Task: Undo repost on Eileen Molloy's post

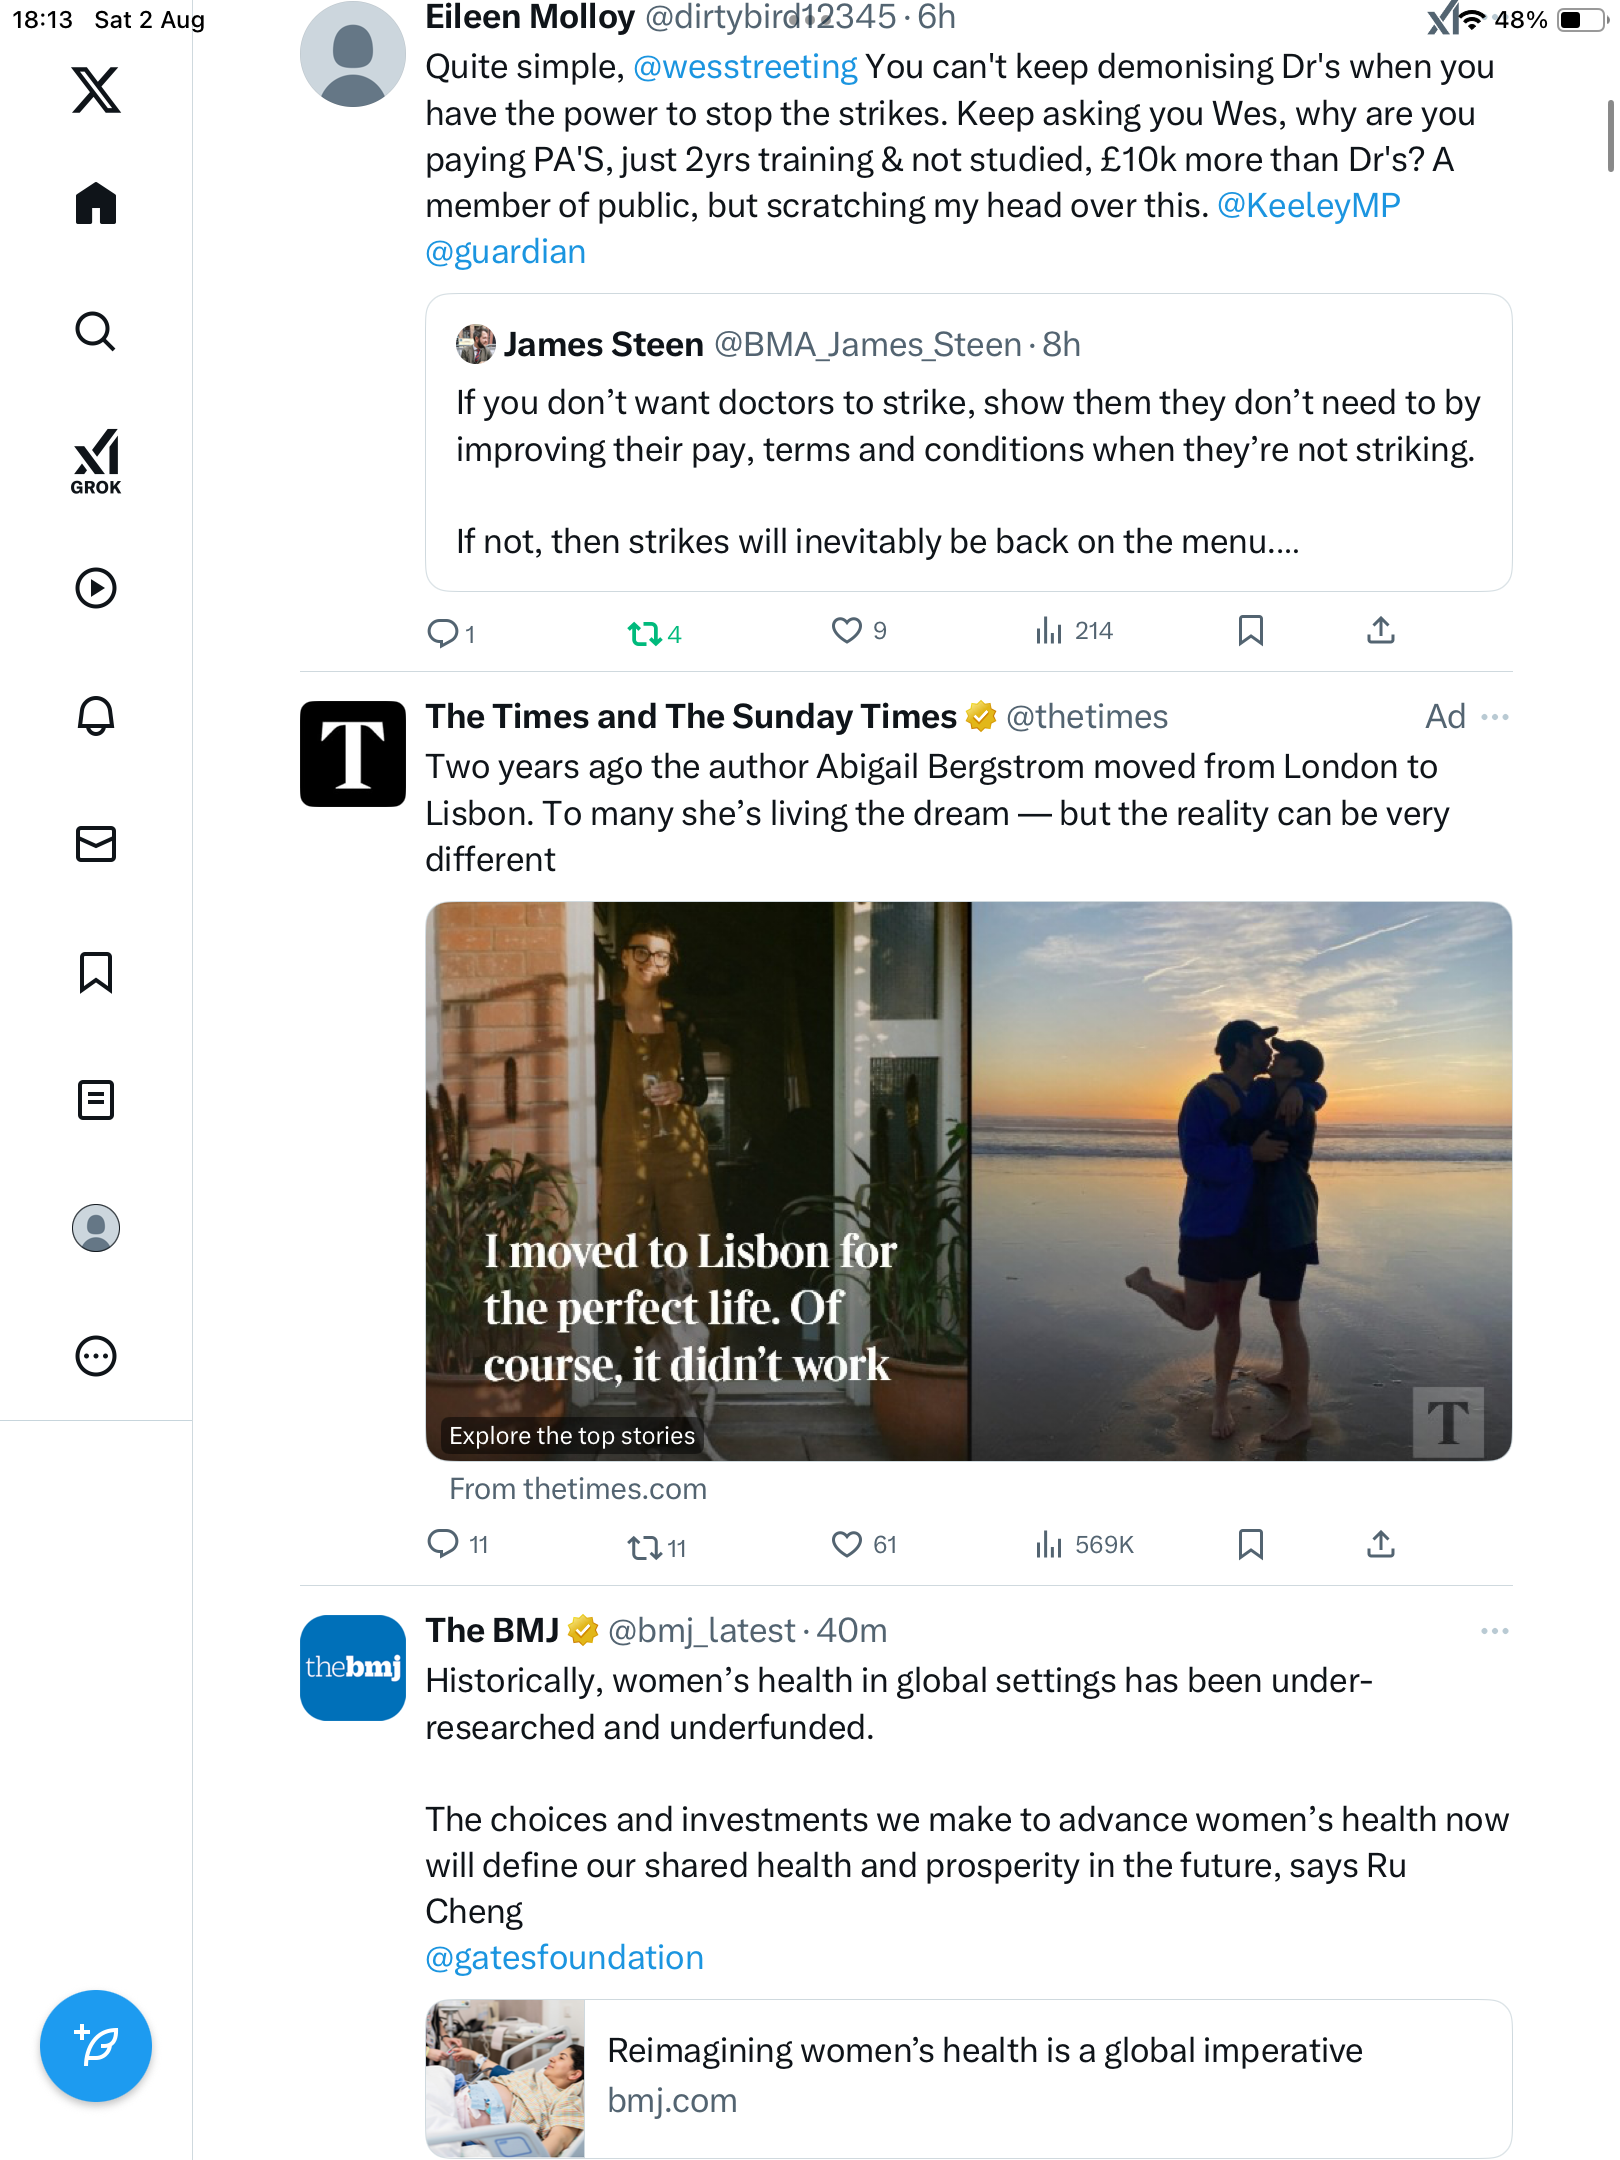Action: (644, 633)
